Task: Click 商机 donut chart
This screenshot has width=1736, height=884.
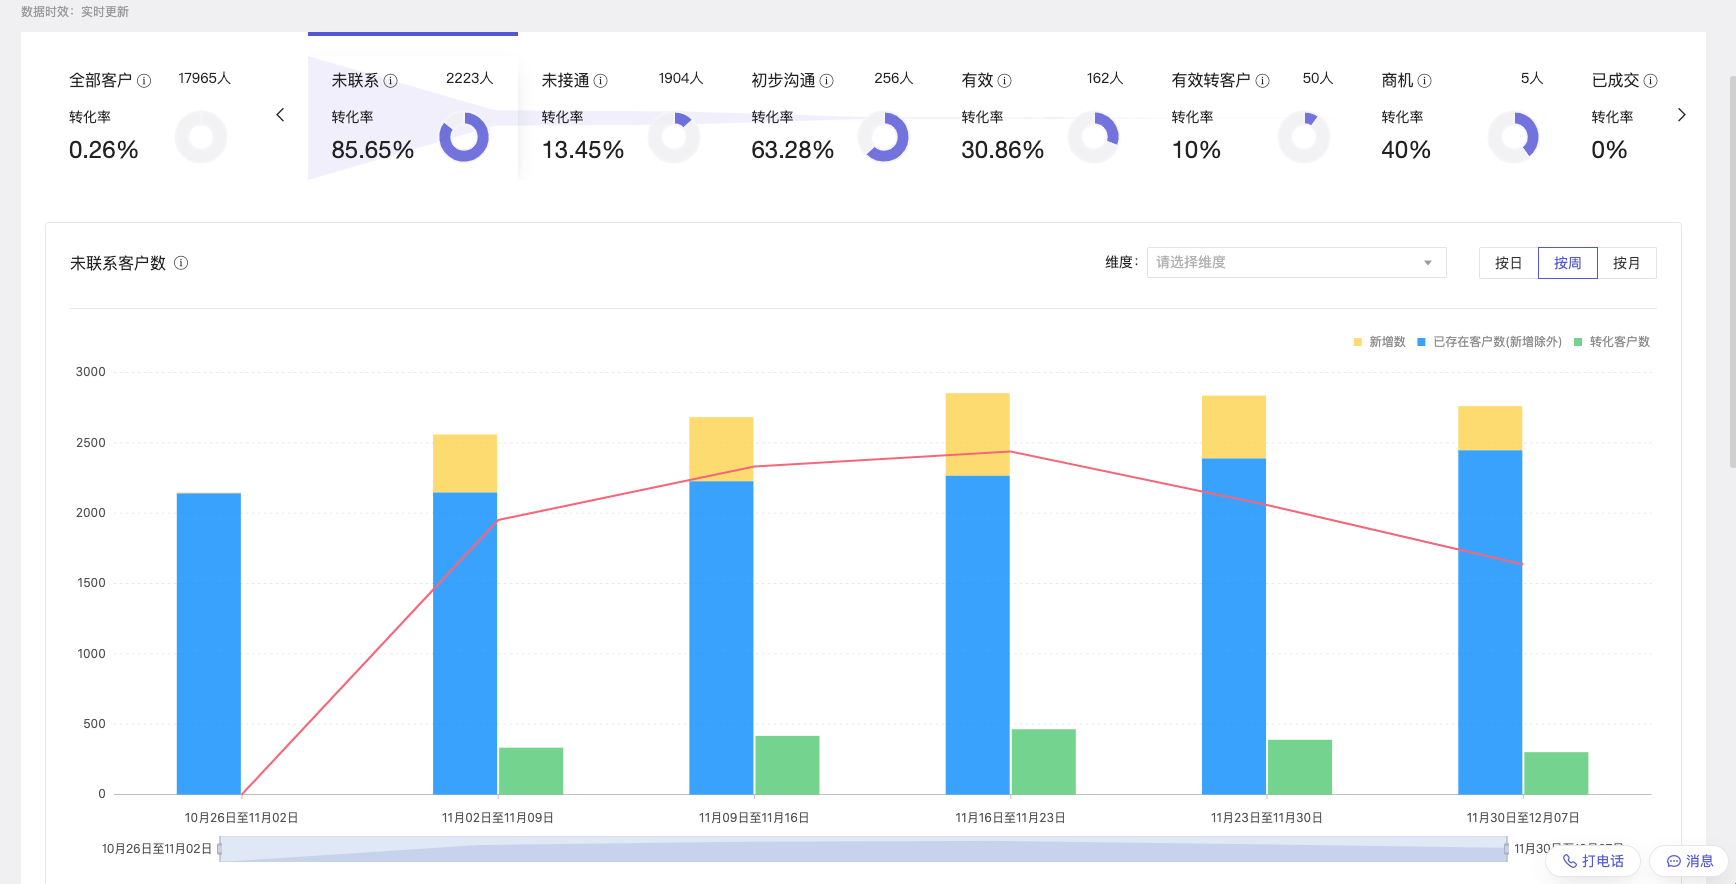Action: [1514, 137]
